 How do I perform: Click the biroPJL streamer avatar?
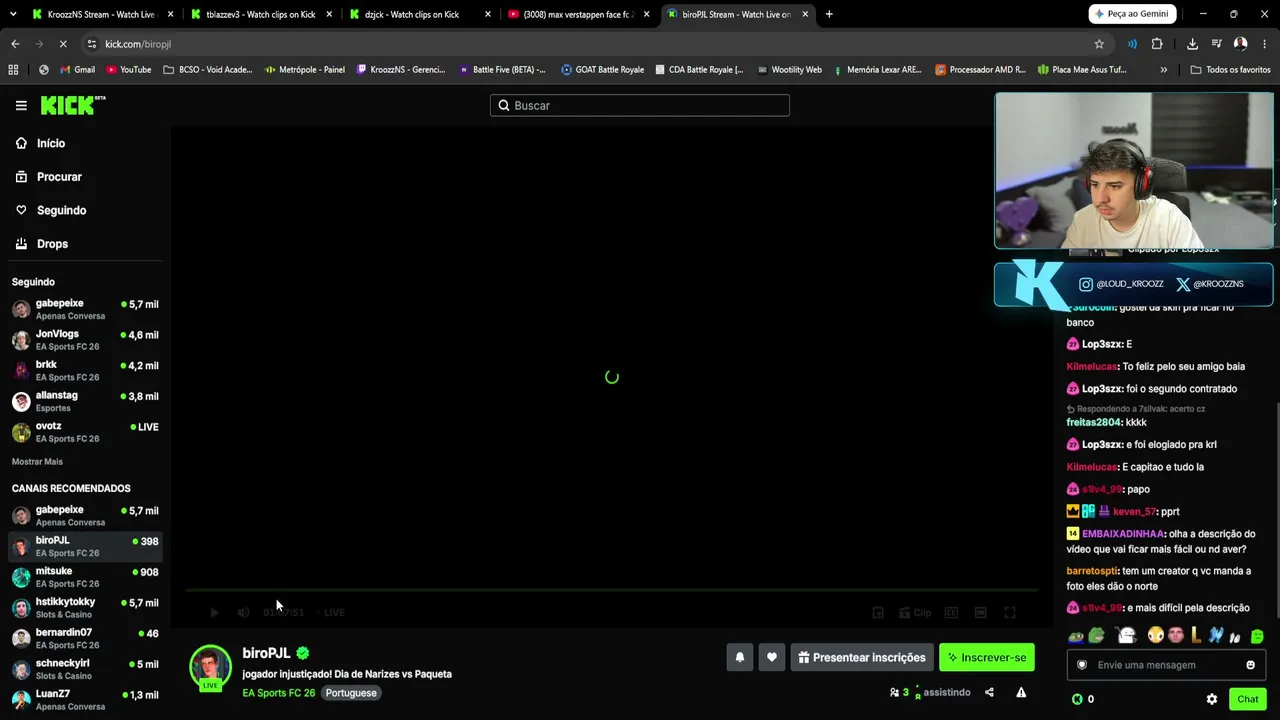coord(210,667)
